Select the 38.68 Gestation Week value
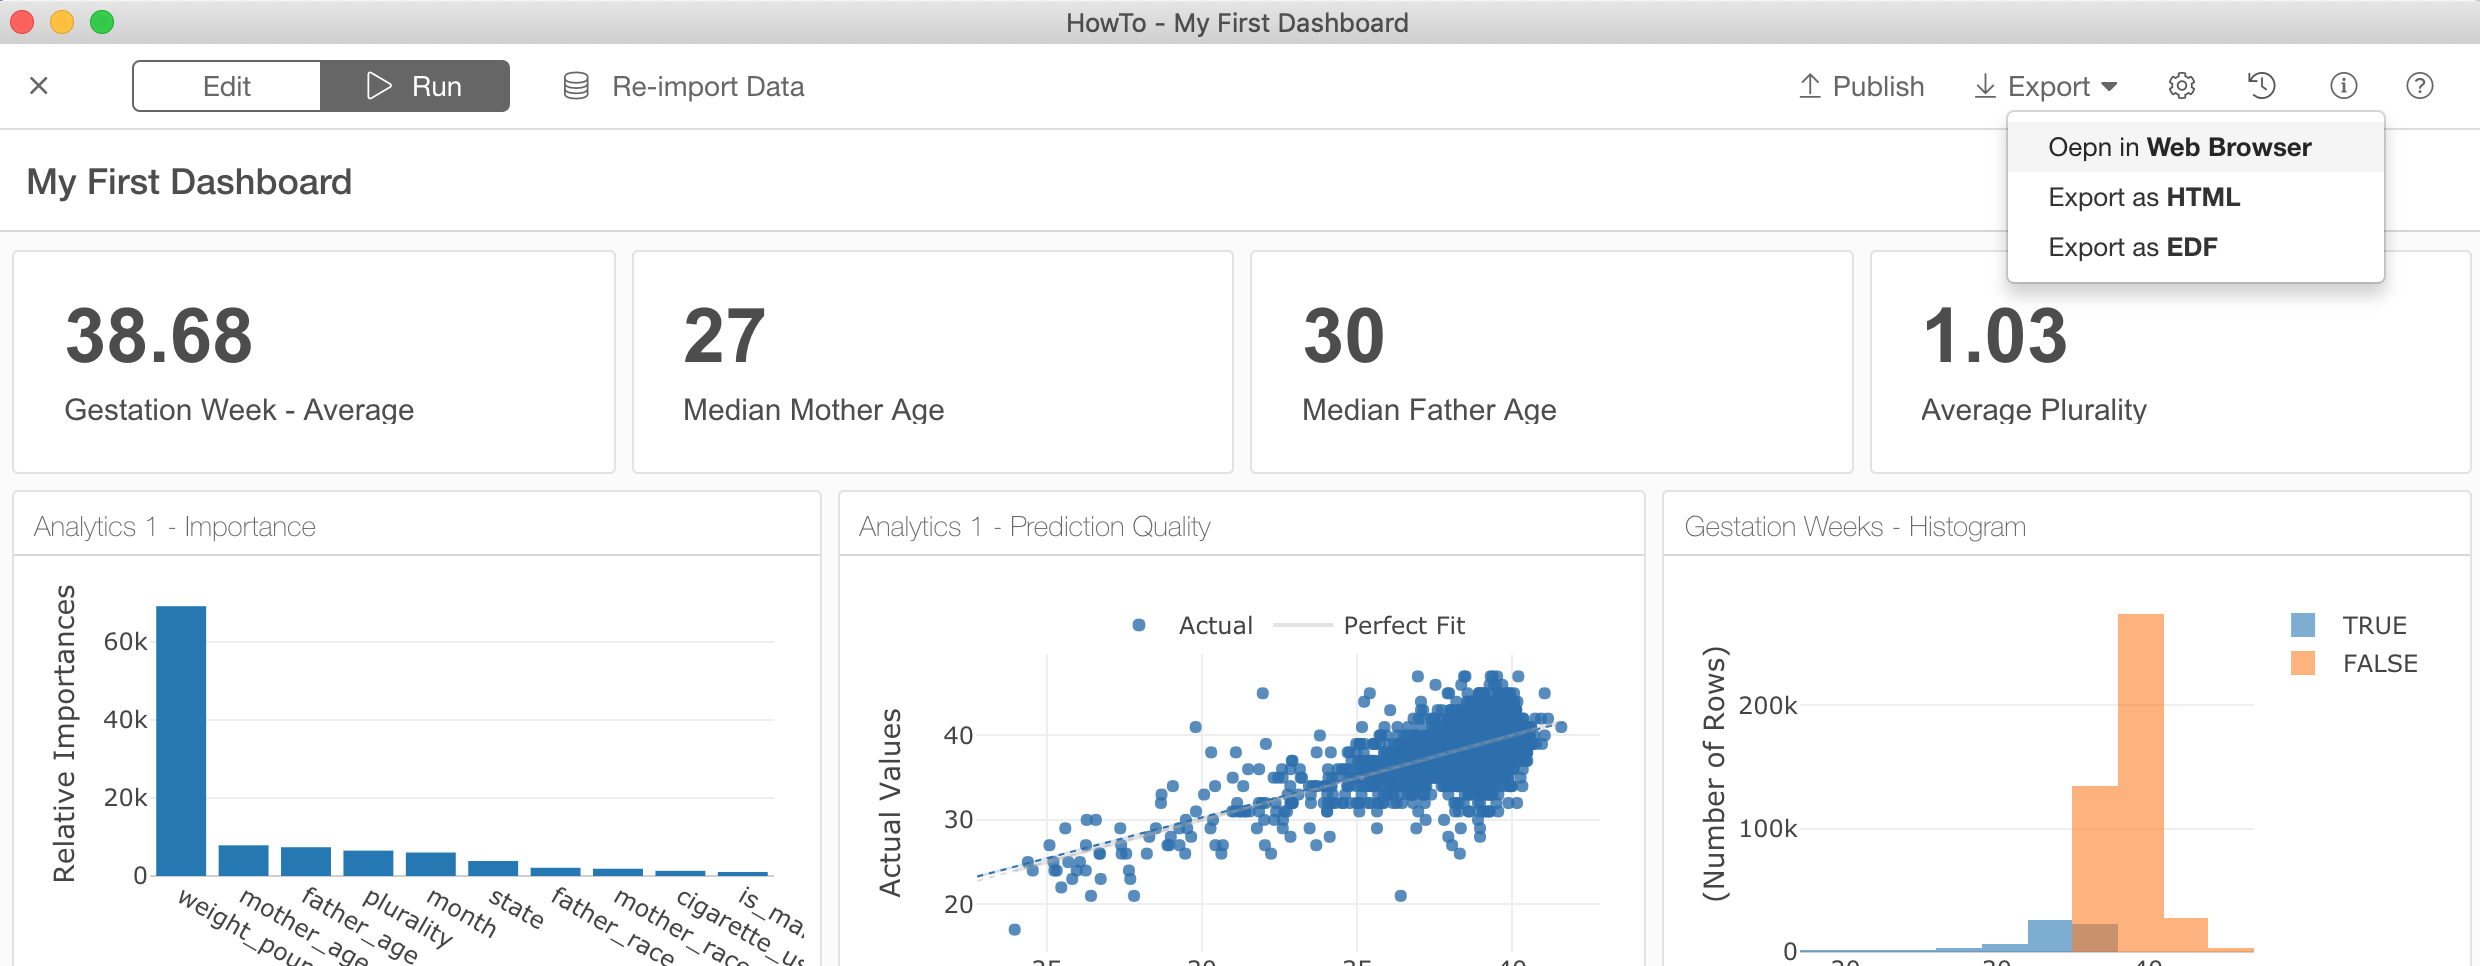The height and width of the screenshot is (966, 2480). pyautogui.click(x=159, y=336)
